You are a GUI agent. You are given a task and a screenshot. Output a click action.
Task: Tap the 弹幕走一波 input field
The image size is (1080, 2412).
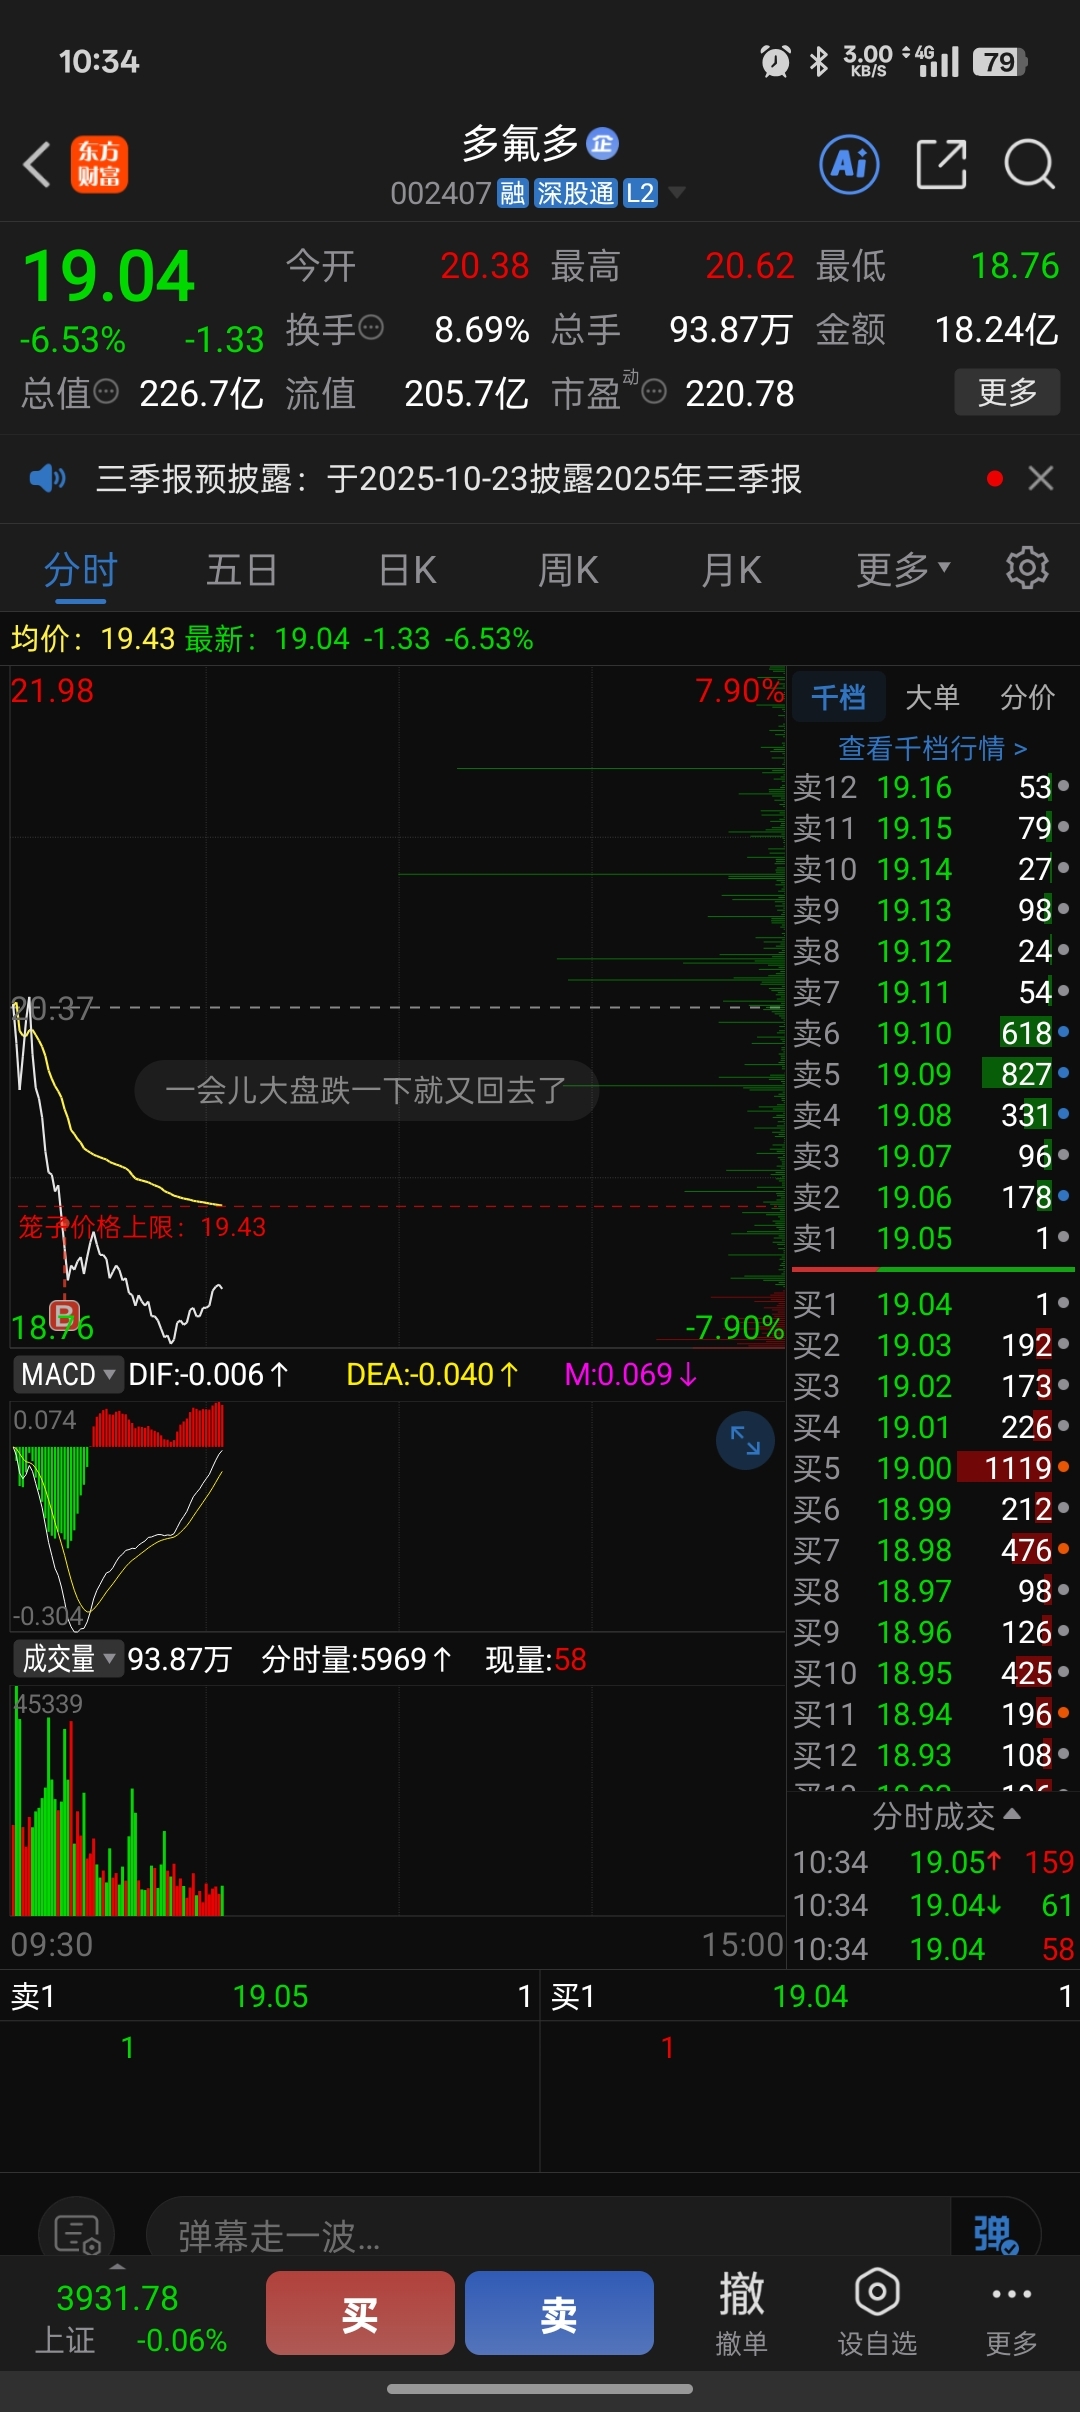point(548,2234)
